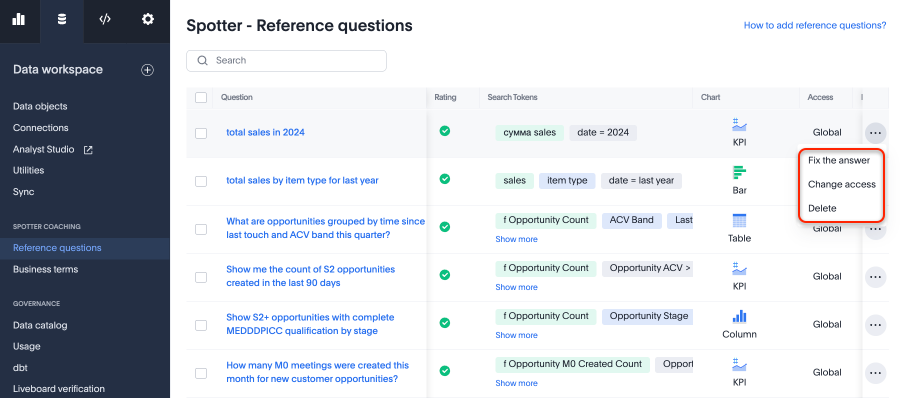This screenshot has height=398, width=903.
Task: Open more options for S2 opportunities count row
Action: [x=875, y=277]
